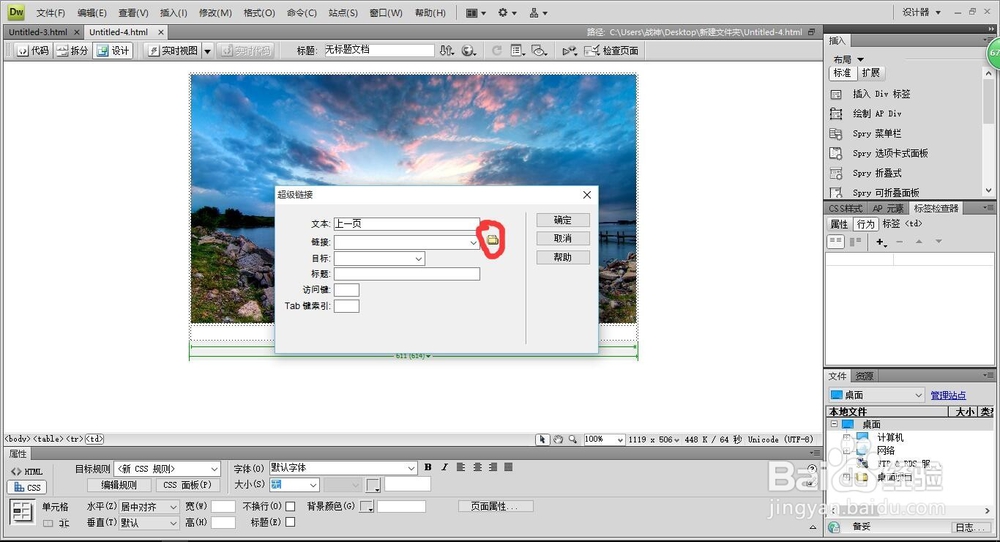Screen dimensions: 1000x542
Task: Open the Font dropdown
Action: pos(411,468)
